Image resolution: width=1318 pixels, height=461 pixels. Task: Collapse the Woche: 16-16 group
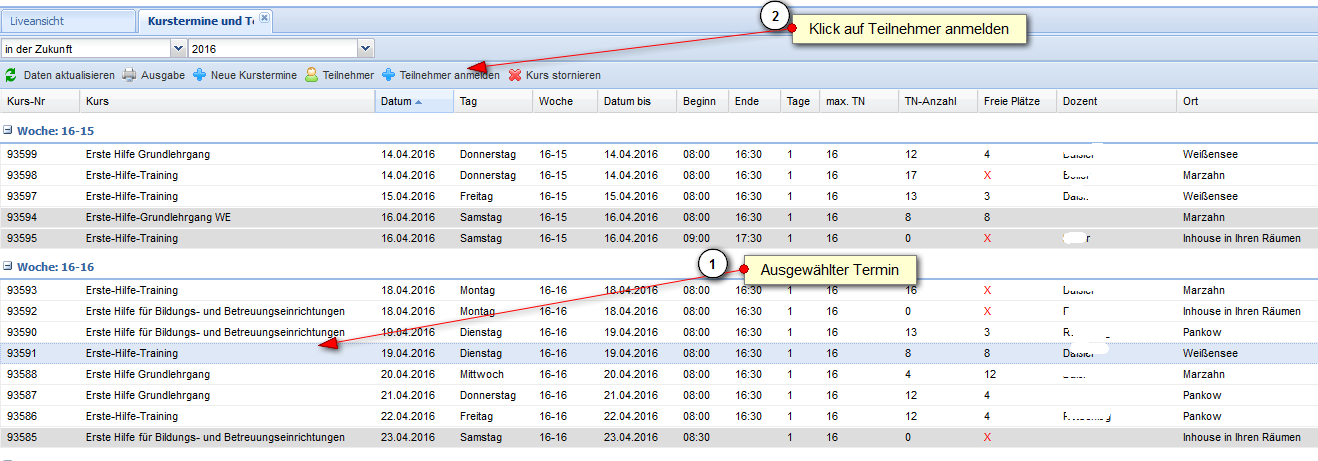[x=8, y=266]
